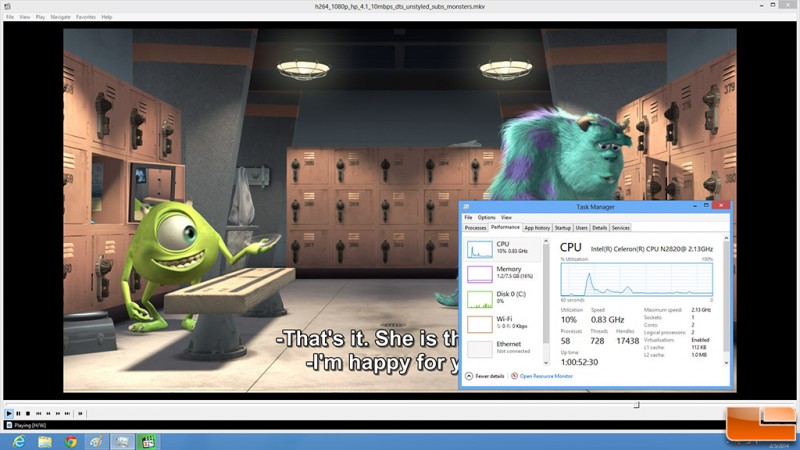This screenshot has width=800, height=450.
Task: Minimize the Task Manager window
Action: [694, 205]
